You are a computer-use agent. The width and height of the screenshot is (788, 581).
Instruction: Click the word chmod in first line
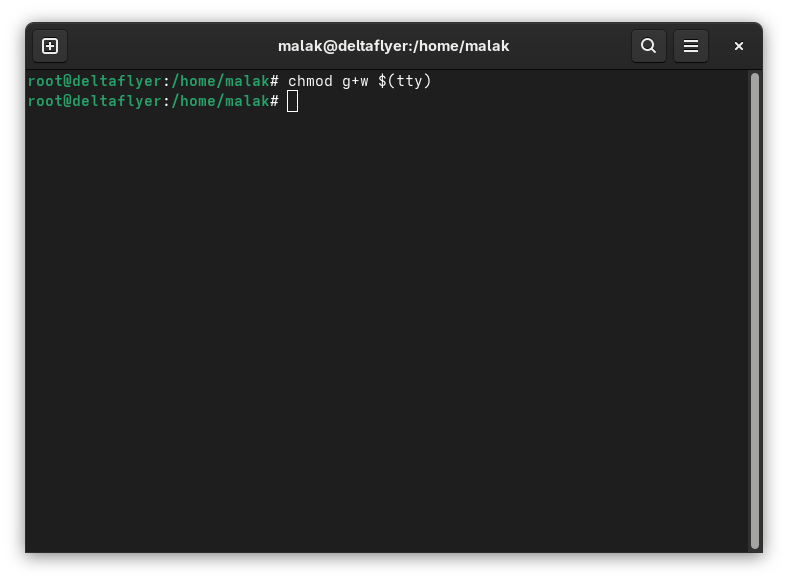(310, 81)
